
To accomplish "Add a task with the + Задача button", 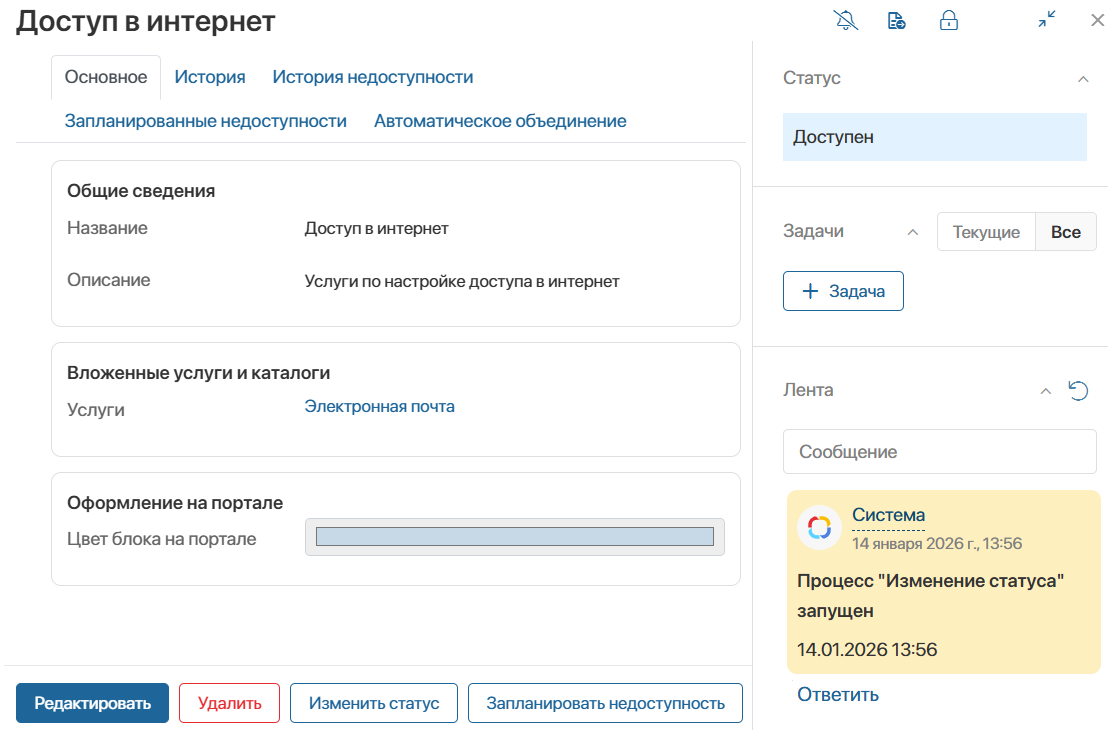I will (x=843, y=291).
